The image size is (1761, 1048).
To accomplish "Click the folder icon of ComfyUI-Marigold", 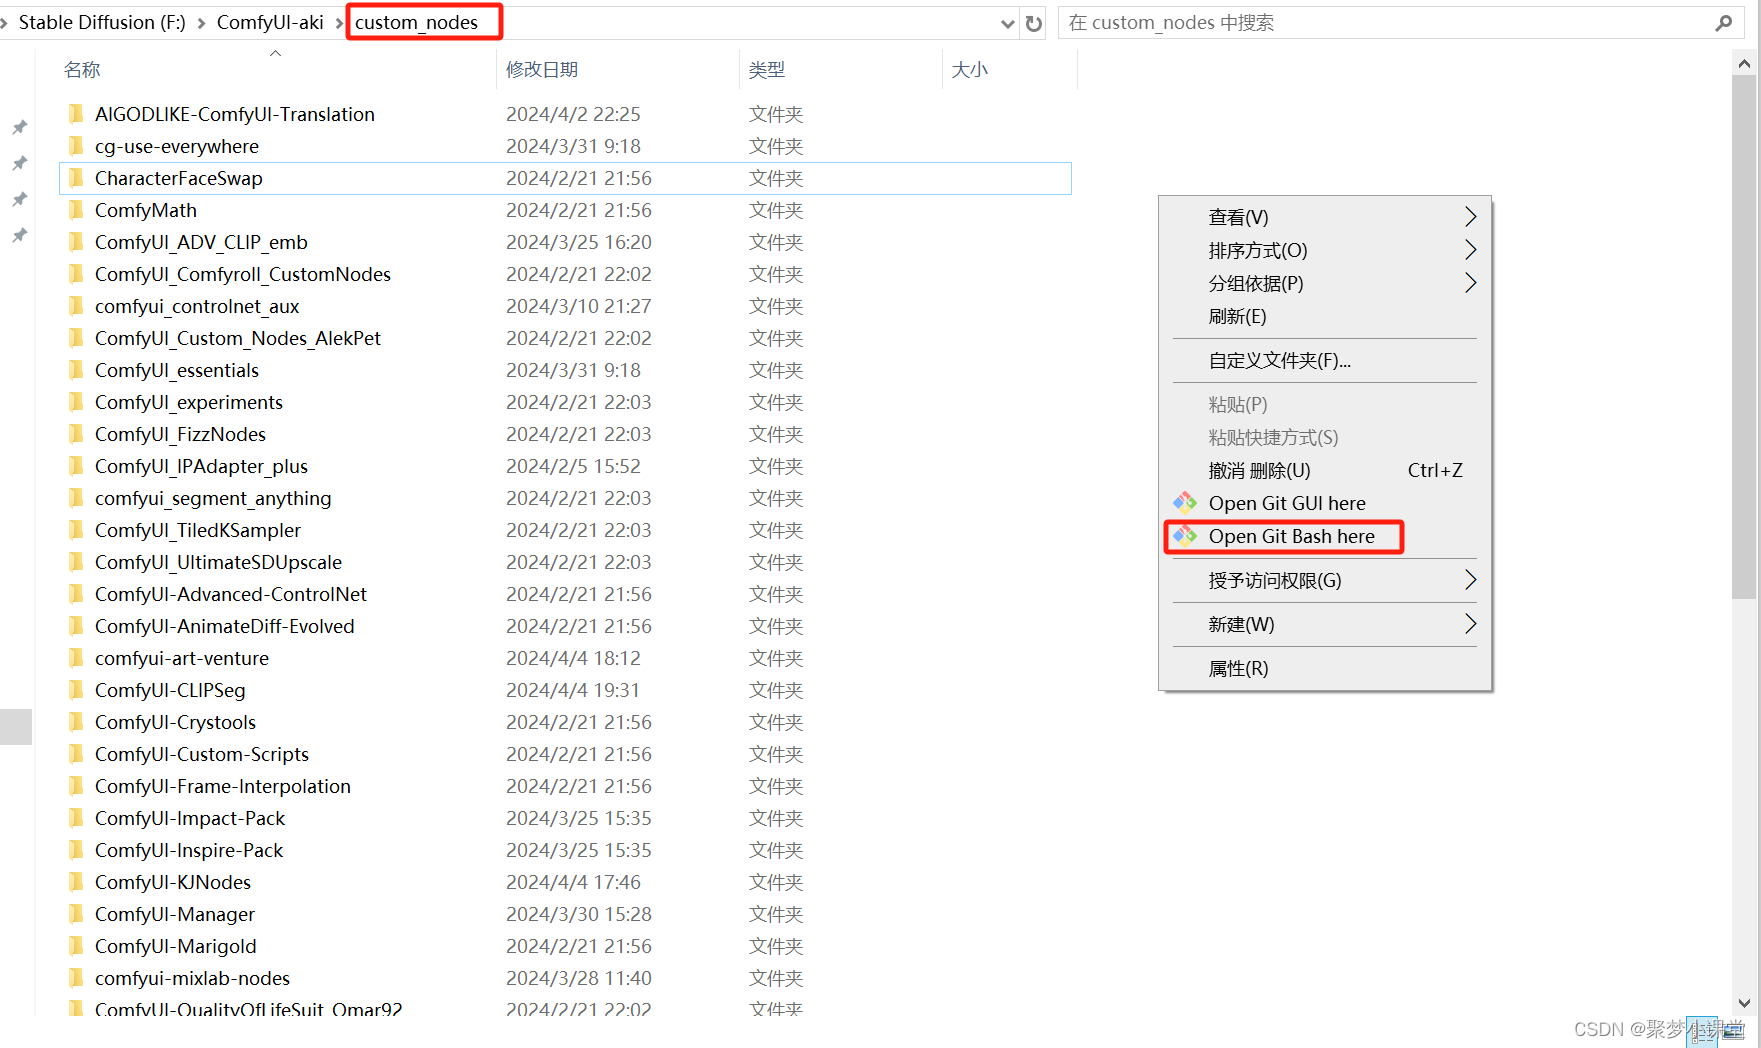I will pyautogui.click(x=76, y=946).
